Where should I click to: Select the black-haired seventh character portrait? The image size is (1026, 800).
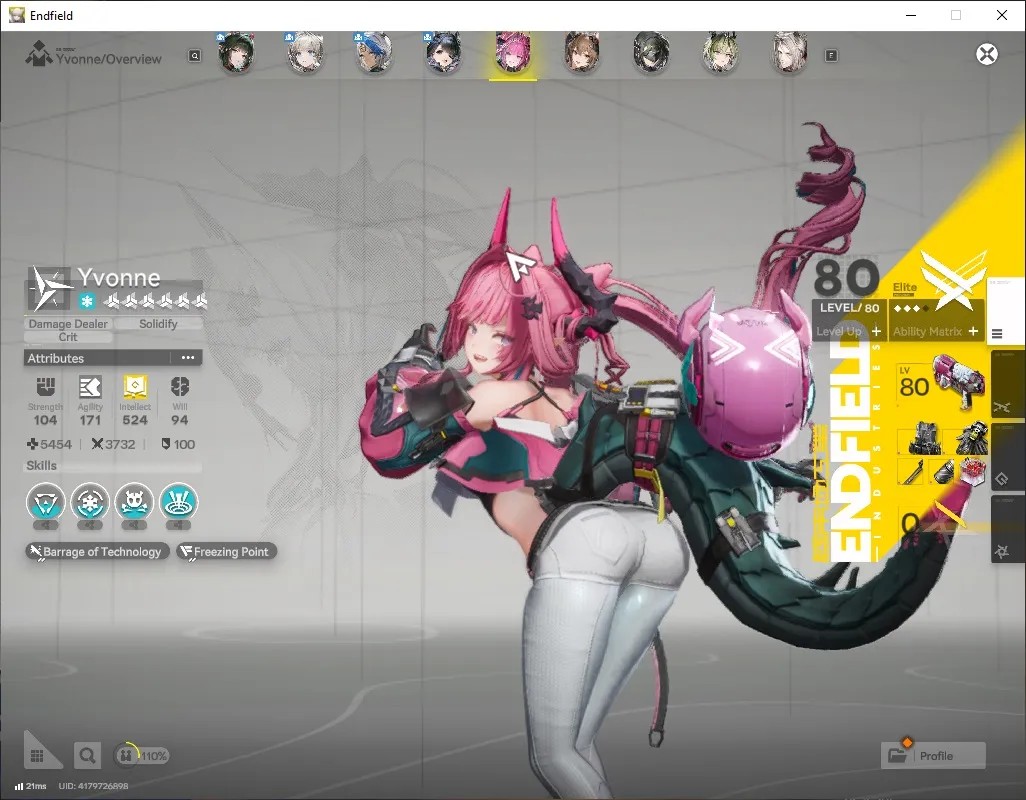point(651,54)
